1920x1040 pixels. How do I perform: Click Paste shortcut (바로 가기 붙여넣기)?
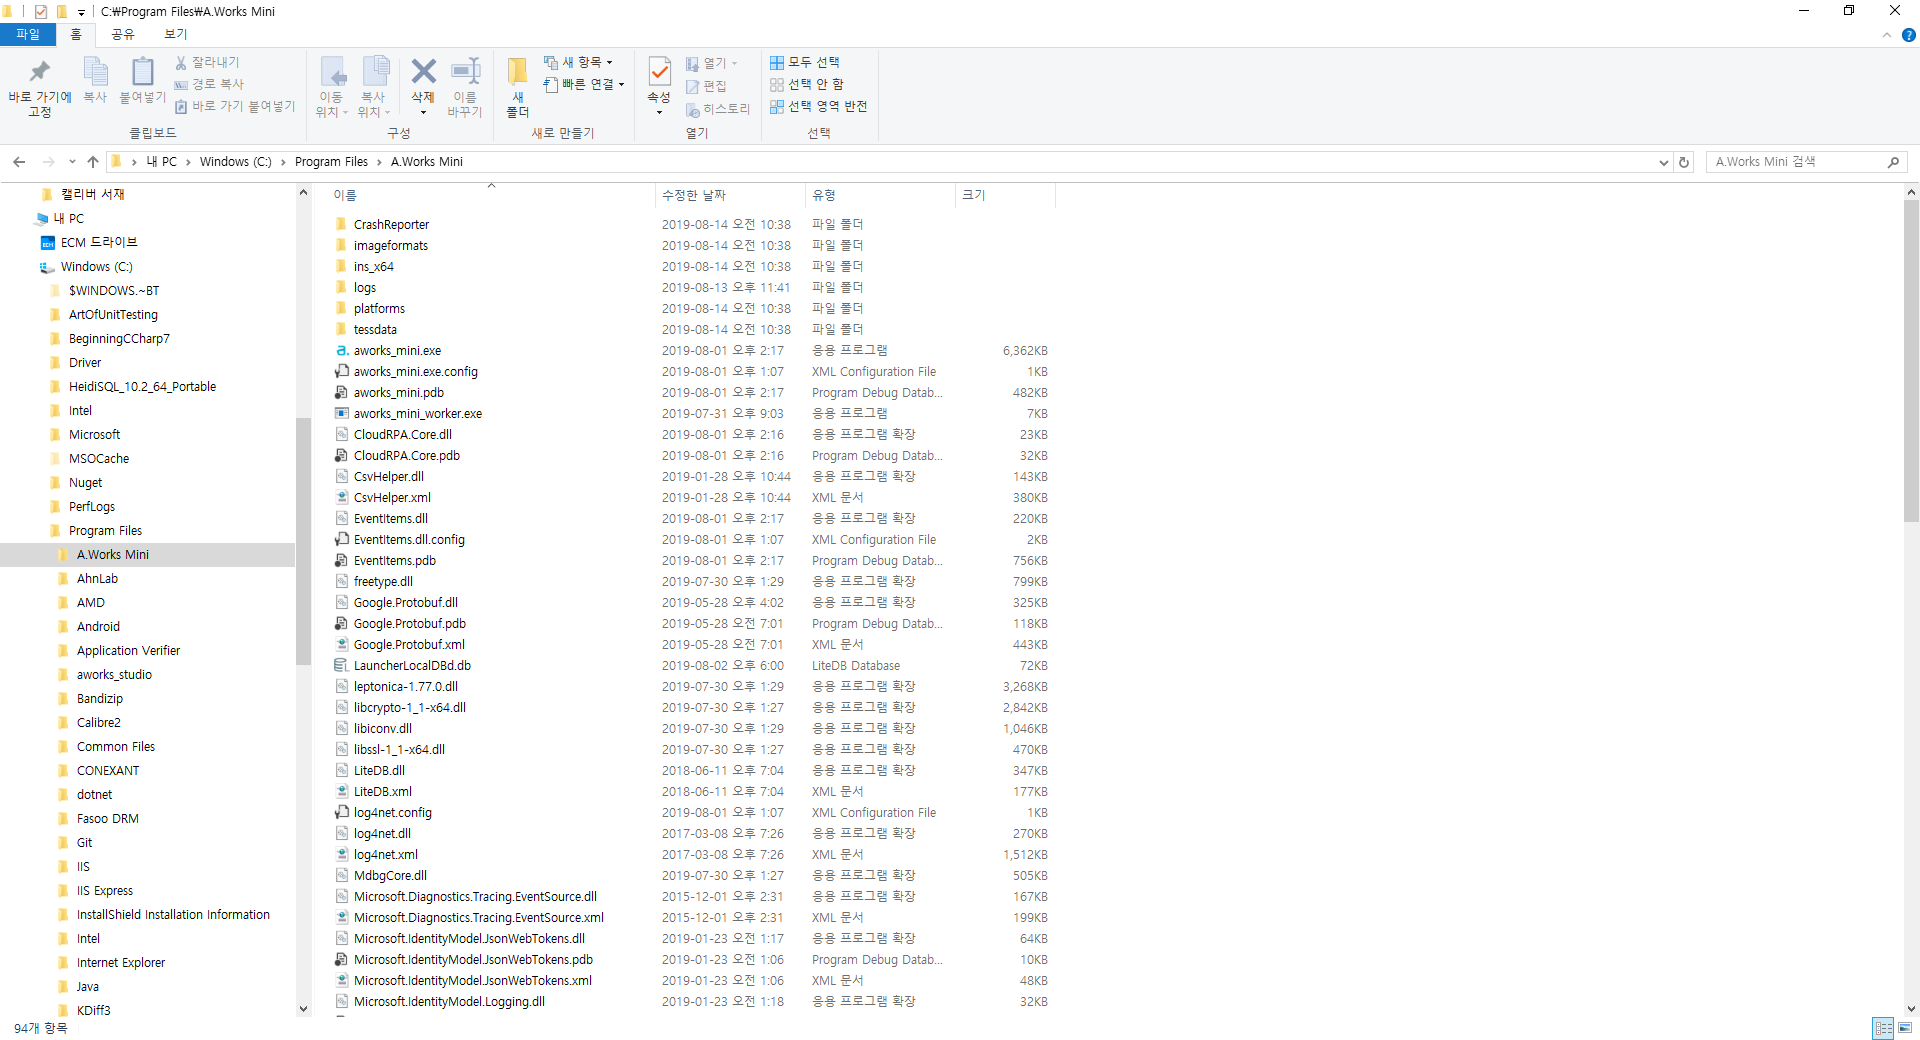pyautogui.click(x=236, y=106)
